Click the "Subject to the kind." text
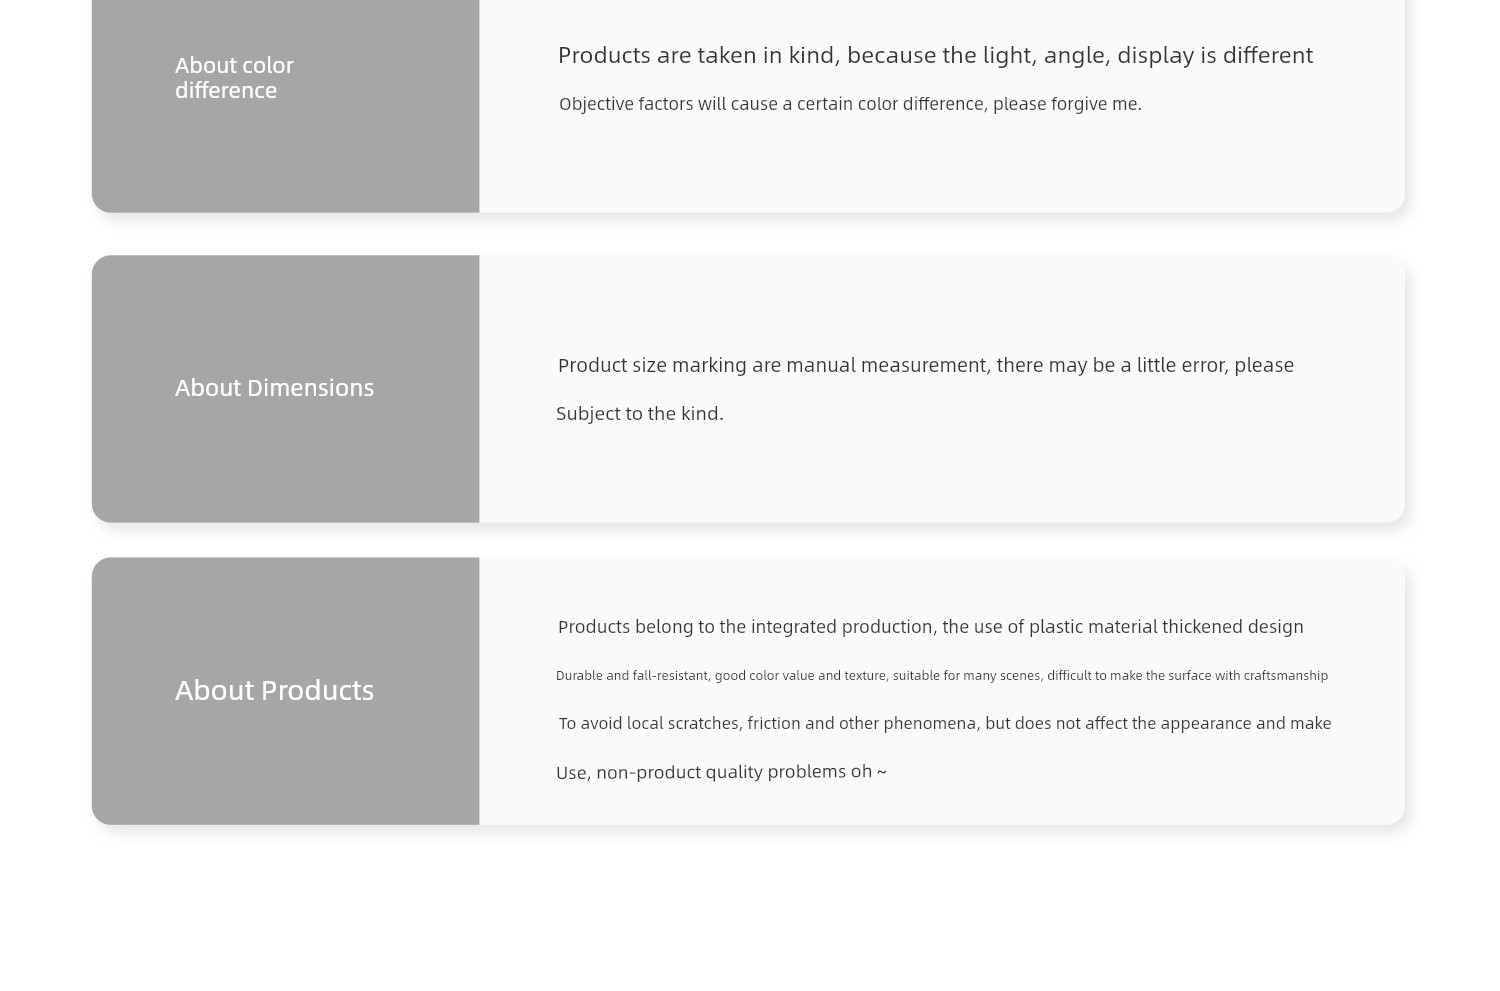 pyautogui.click(x=639, y=413)
